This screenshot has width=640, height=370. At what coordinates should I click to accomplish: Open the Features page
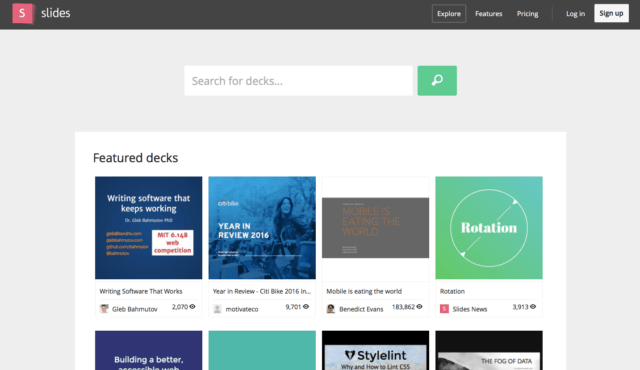click(489, 13)
